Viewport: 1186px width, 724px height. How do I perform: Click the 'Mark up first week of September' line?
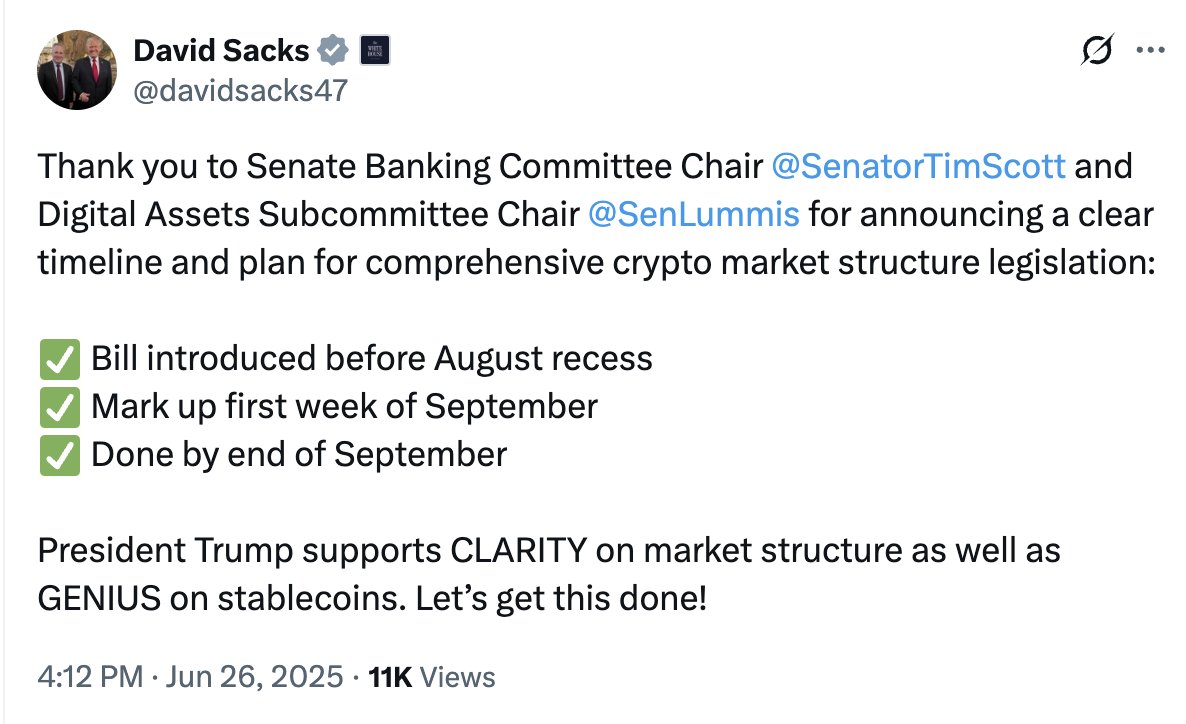[x=344, y=406]
